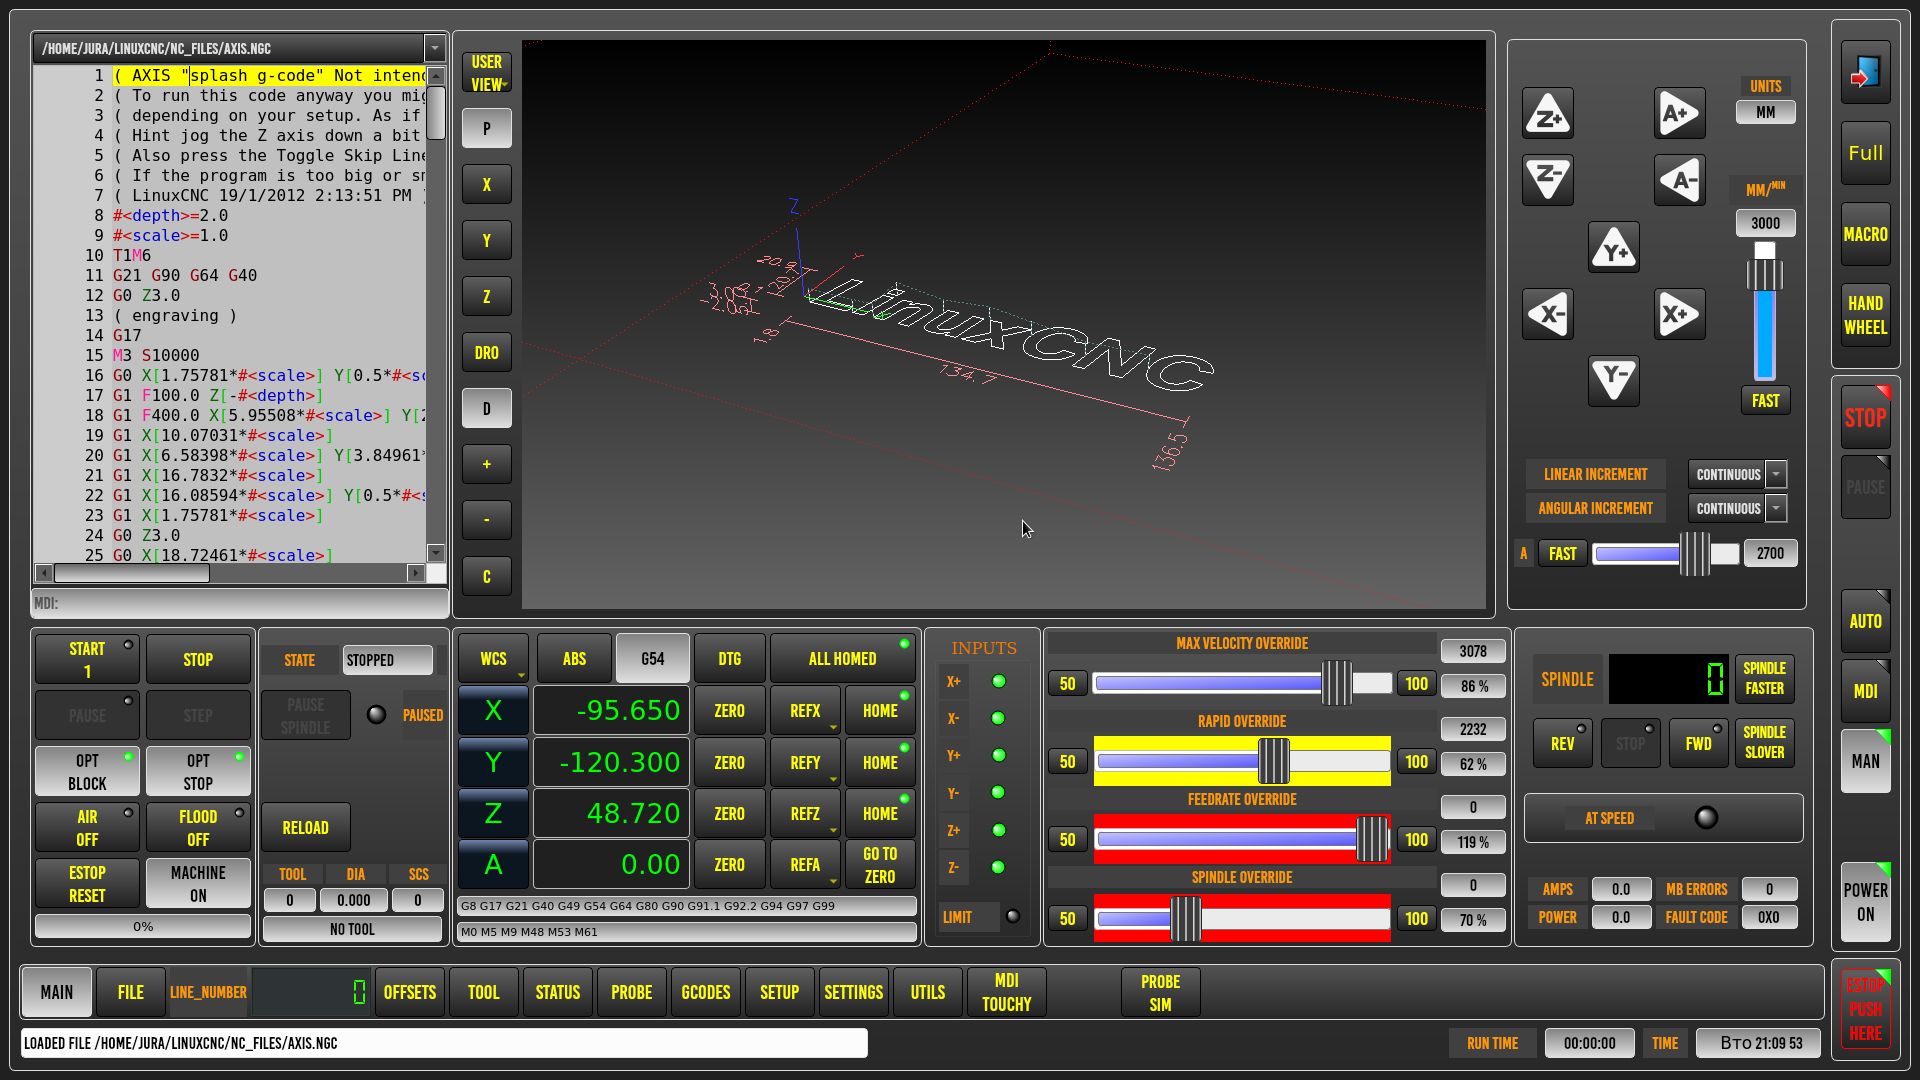This screenshot has width=1920, height=1080.
Task: Click the Y axis label in DRO
Action: click(x=493, y=762)
